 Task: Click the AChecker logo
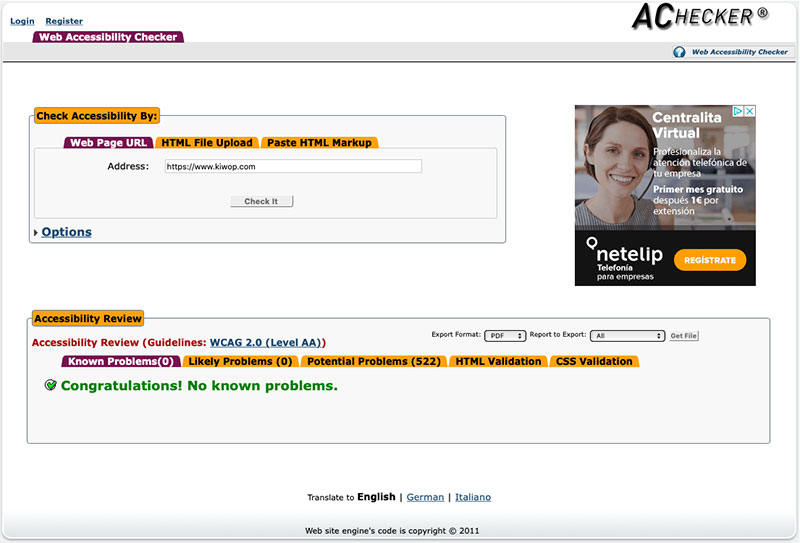(699, 16)
